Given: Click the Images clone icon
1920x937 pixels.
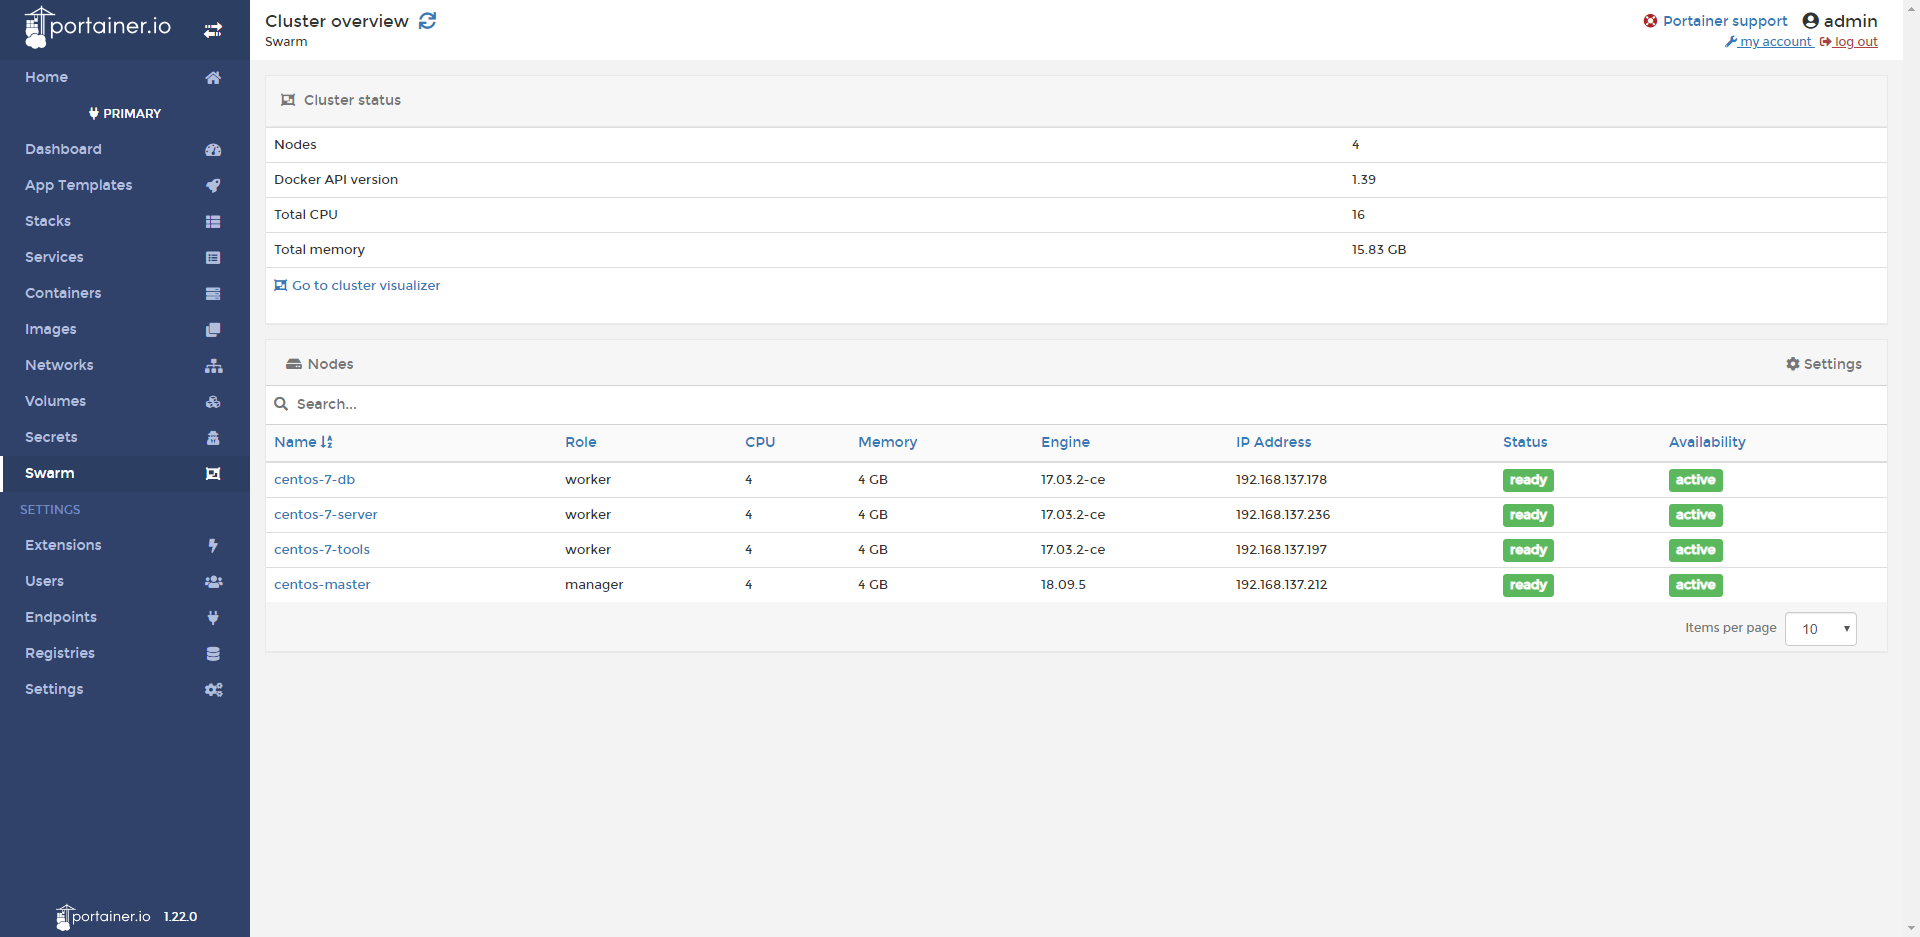Looking at the screenshot, I should pyautogui.click(x=213, y=330).
